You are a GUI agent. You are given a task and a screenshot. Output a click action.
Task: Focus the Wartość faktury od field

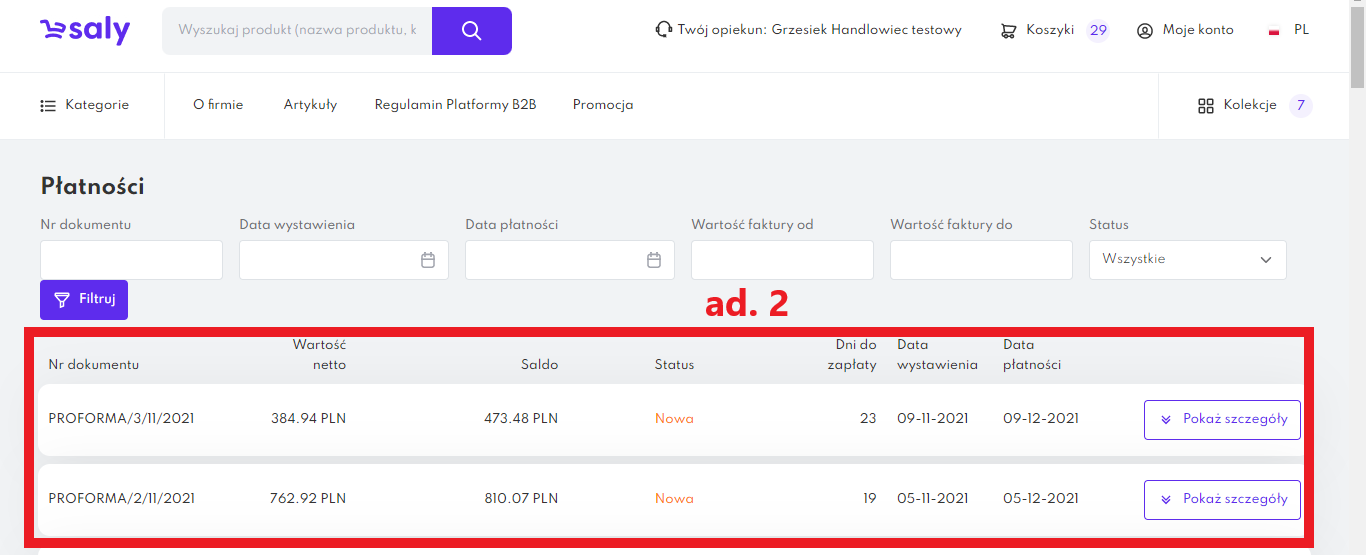(x=782, y=260)
